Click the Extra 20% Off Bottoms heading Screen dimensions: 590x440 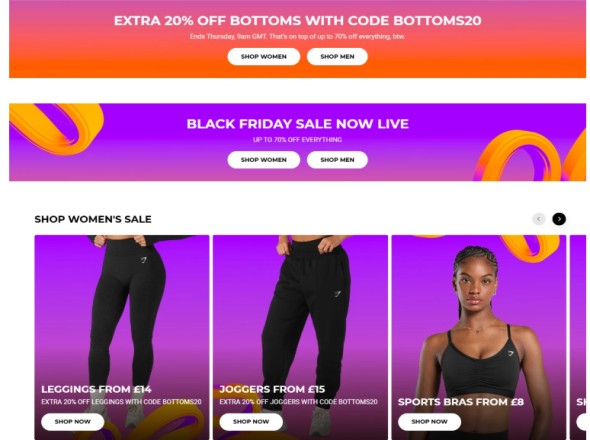(x=297, y=21)
